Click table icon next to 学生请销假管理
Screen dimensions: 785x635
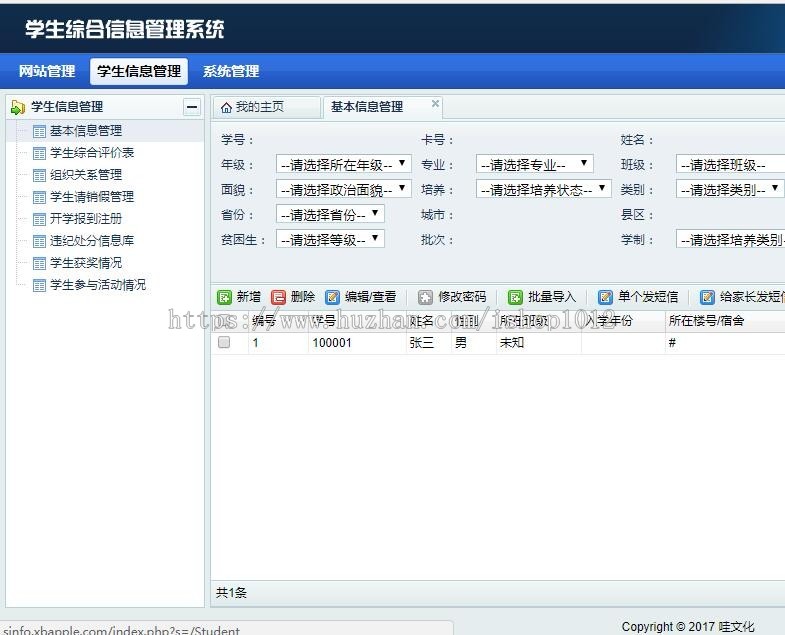(39, 197)
